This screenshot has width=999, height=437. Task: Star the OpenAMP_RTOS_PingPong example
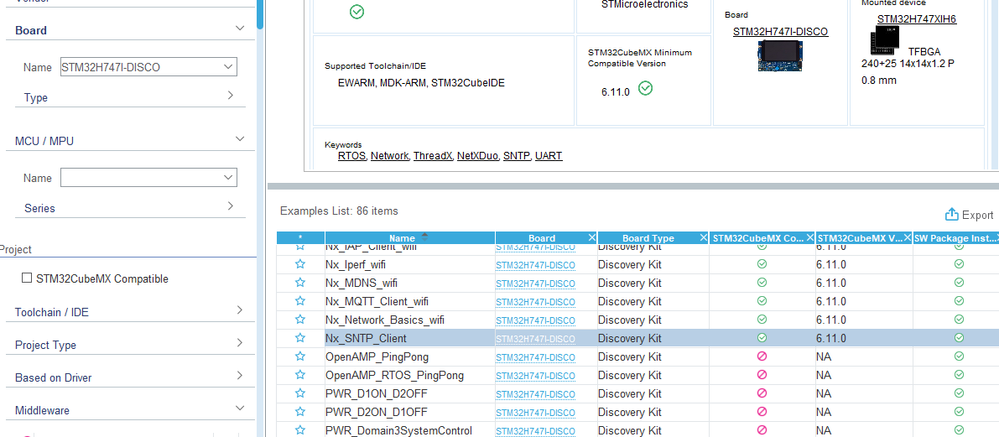pyautogui.click(x=300, y=375)
